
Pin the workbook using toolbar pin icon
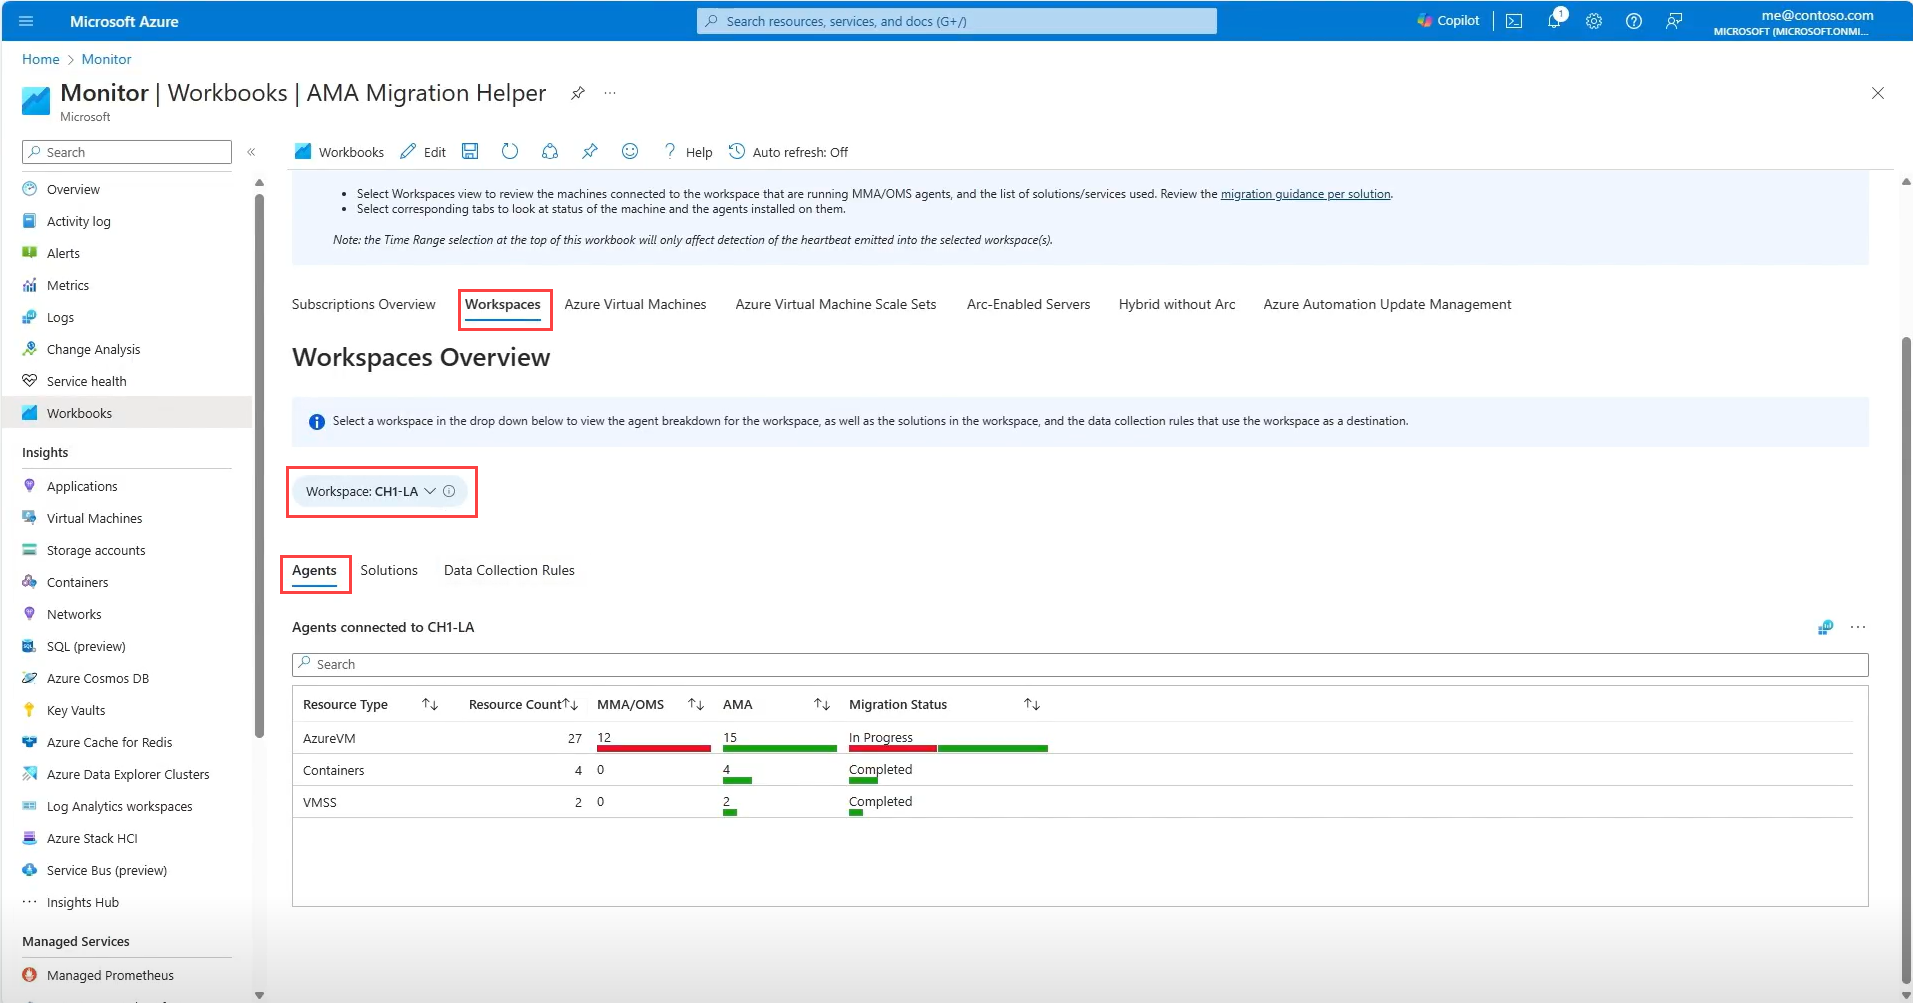click(590, 151)
